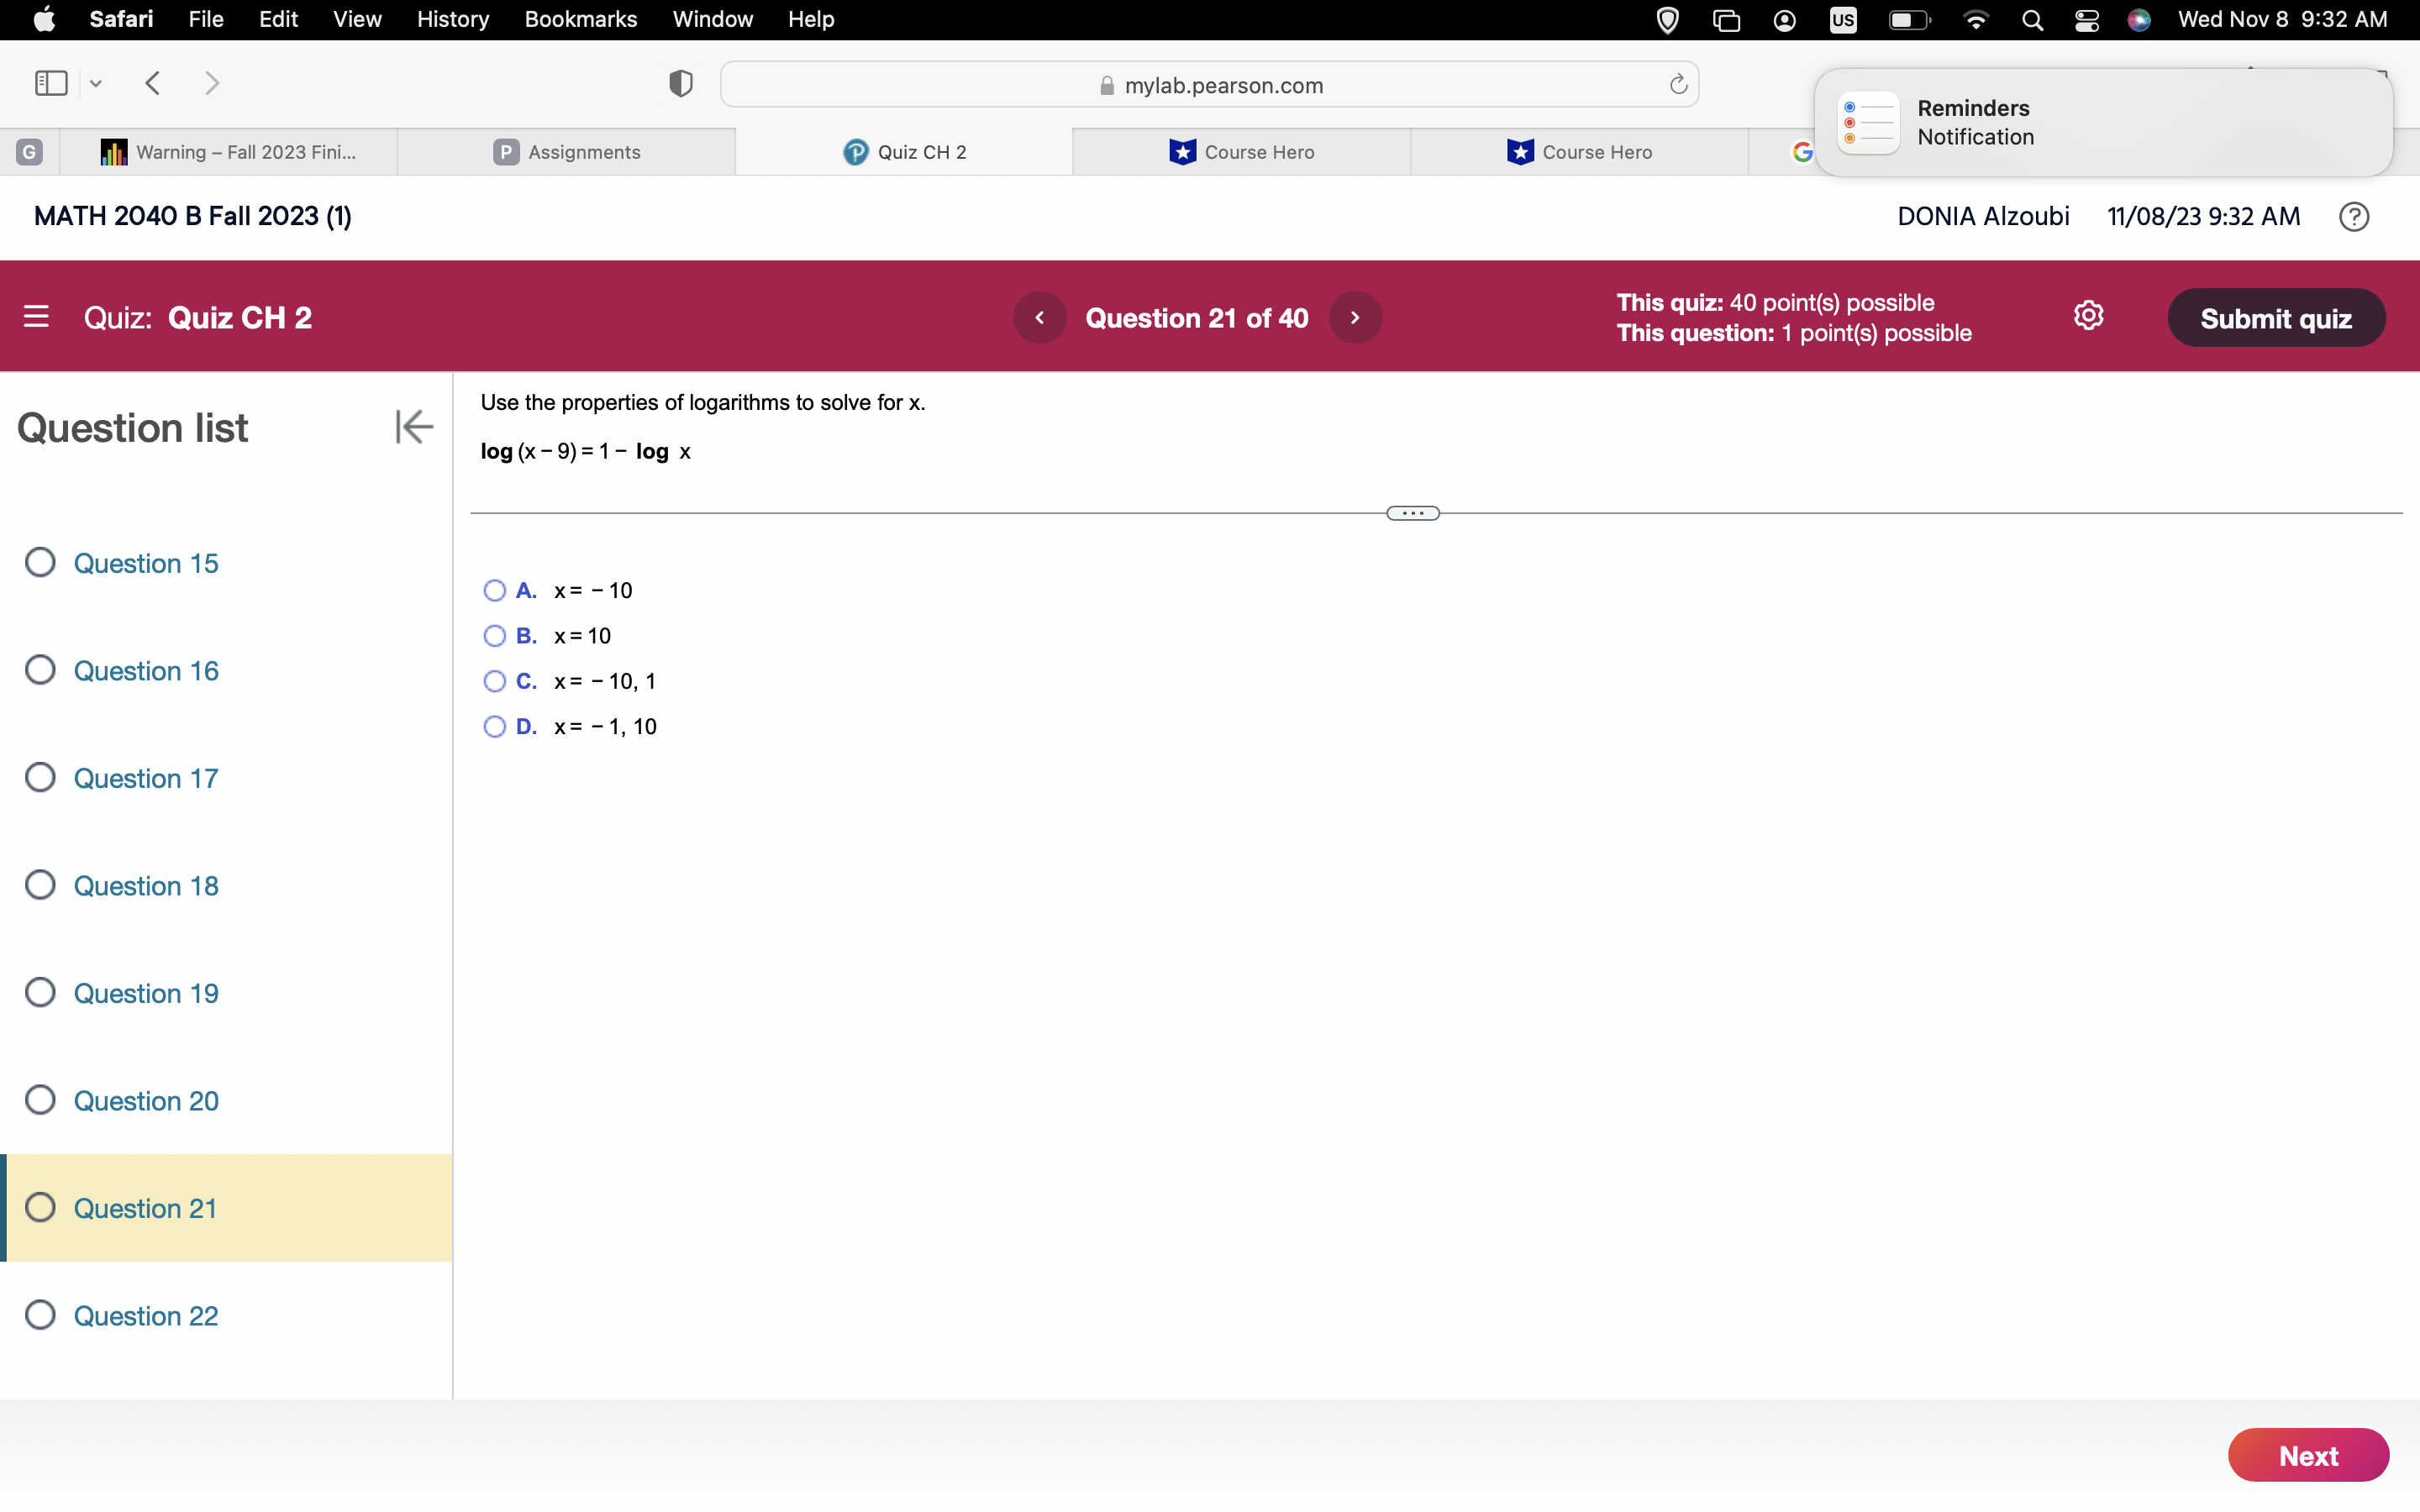Image resolution: width=2420 pixels, height=1512 pixels.
Task: Select answer choice B, x = 10
Action: [494, 636]
